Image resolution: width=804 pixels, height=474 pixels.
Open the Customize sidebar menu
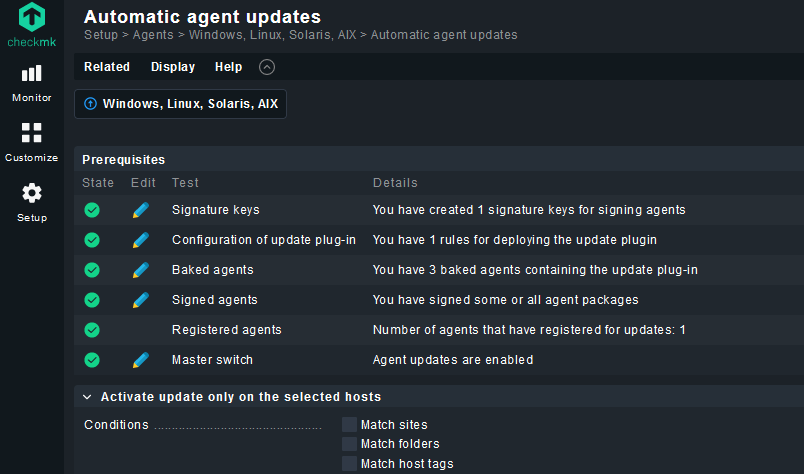point(32,142)
